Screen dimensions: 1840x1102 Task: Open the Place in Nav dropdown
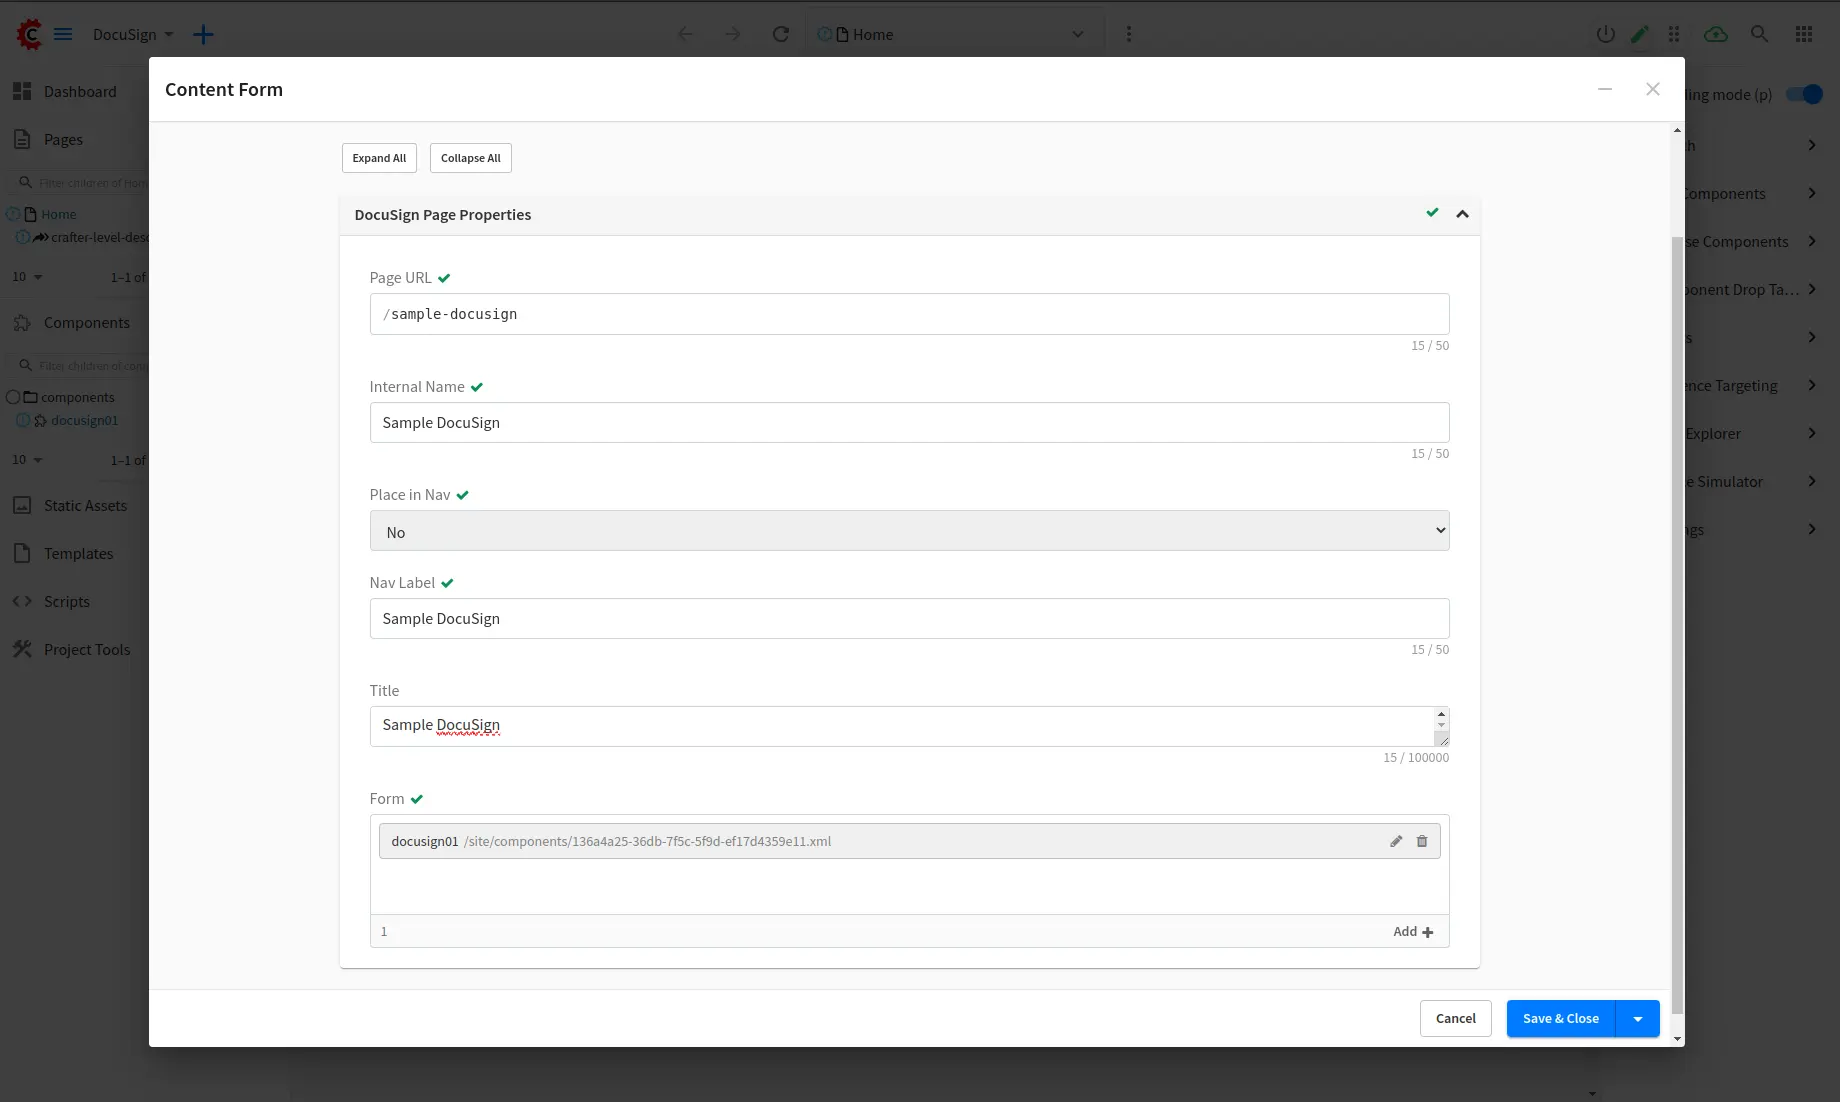click(x=909, y=531)
